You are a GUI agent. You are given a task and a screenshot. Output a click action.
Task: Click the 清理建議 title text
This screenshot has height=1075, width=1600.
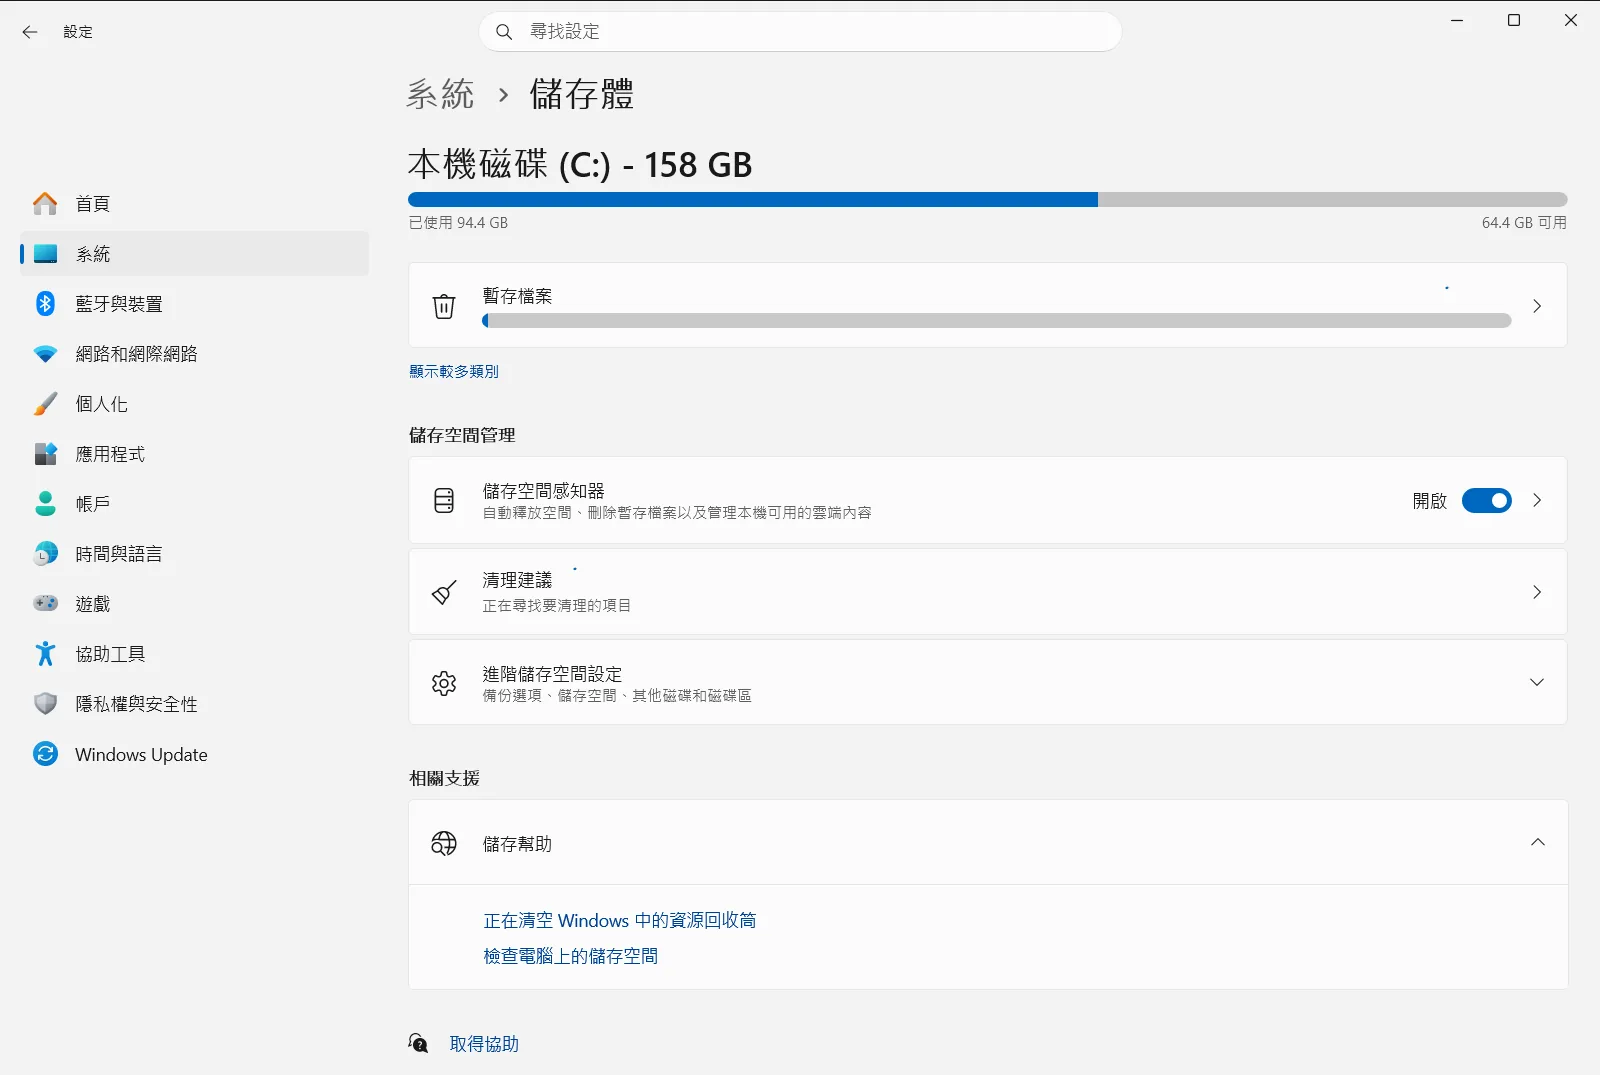(518, 581)
